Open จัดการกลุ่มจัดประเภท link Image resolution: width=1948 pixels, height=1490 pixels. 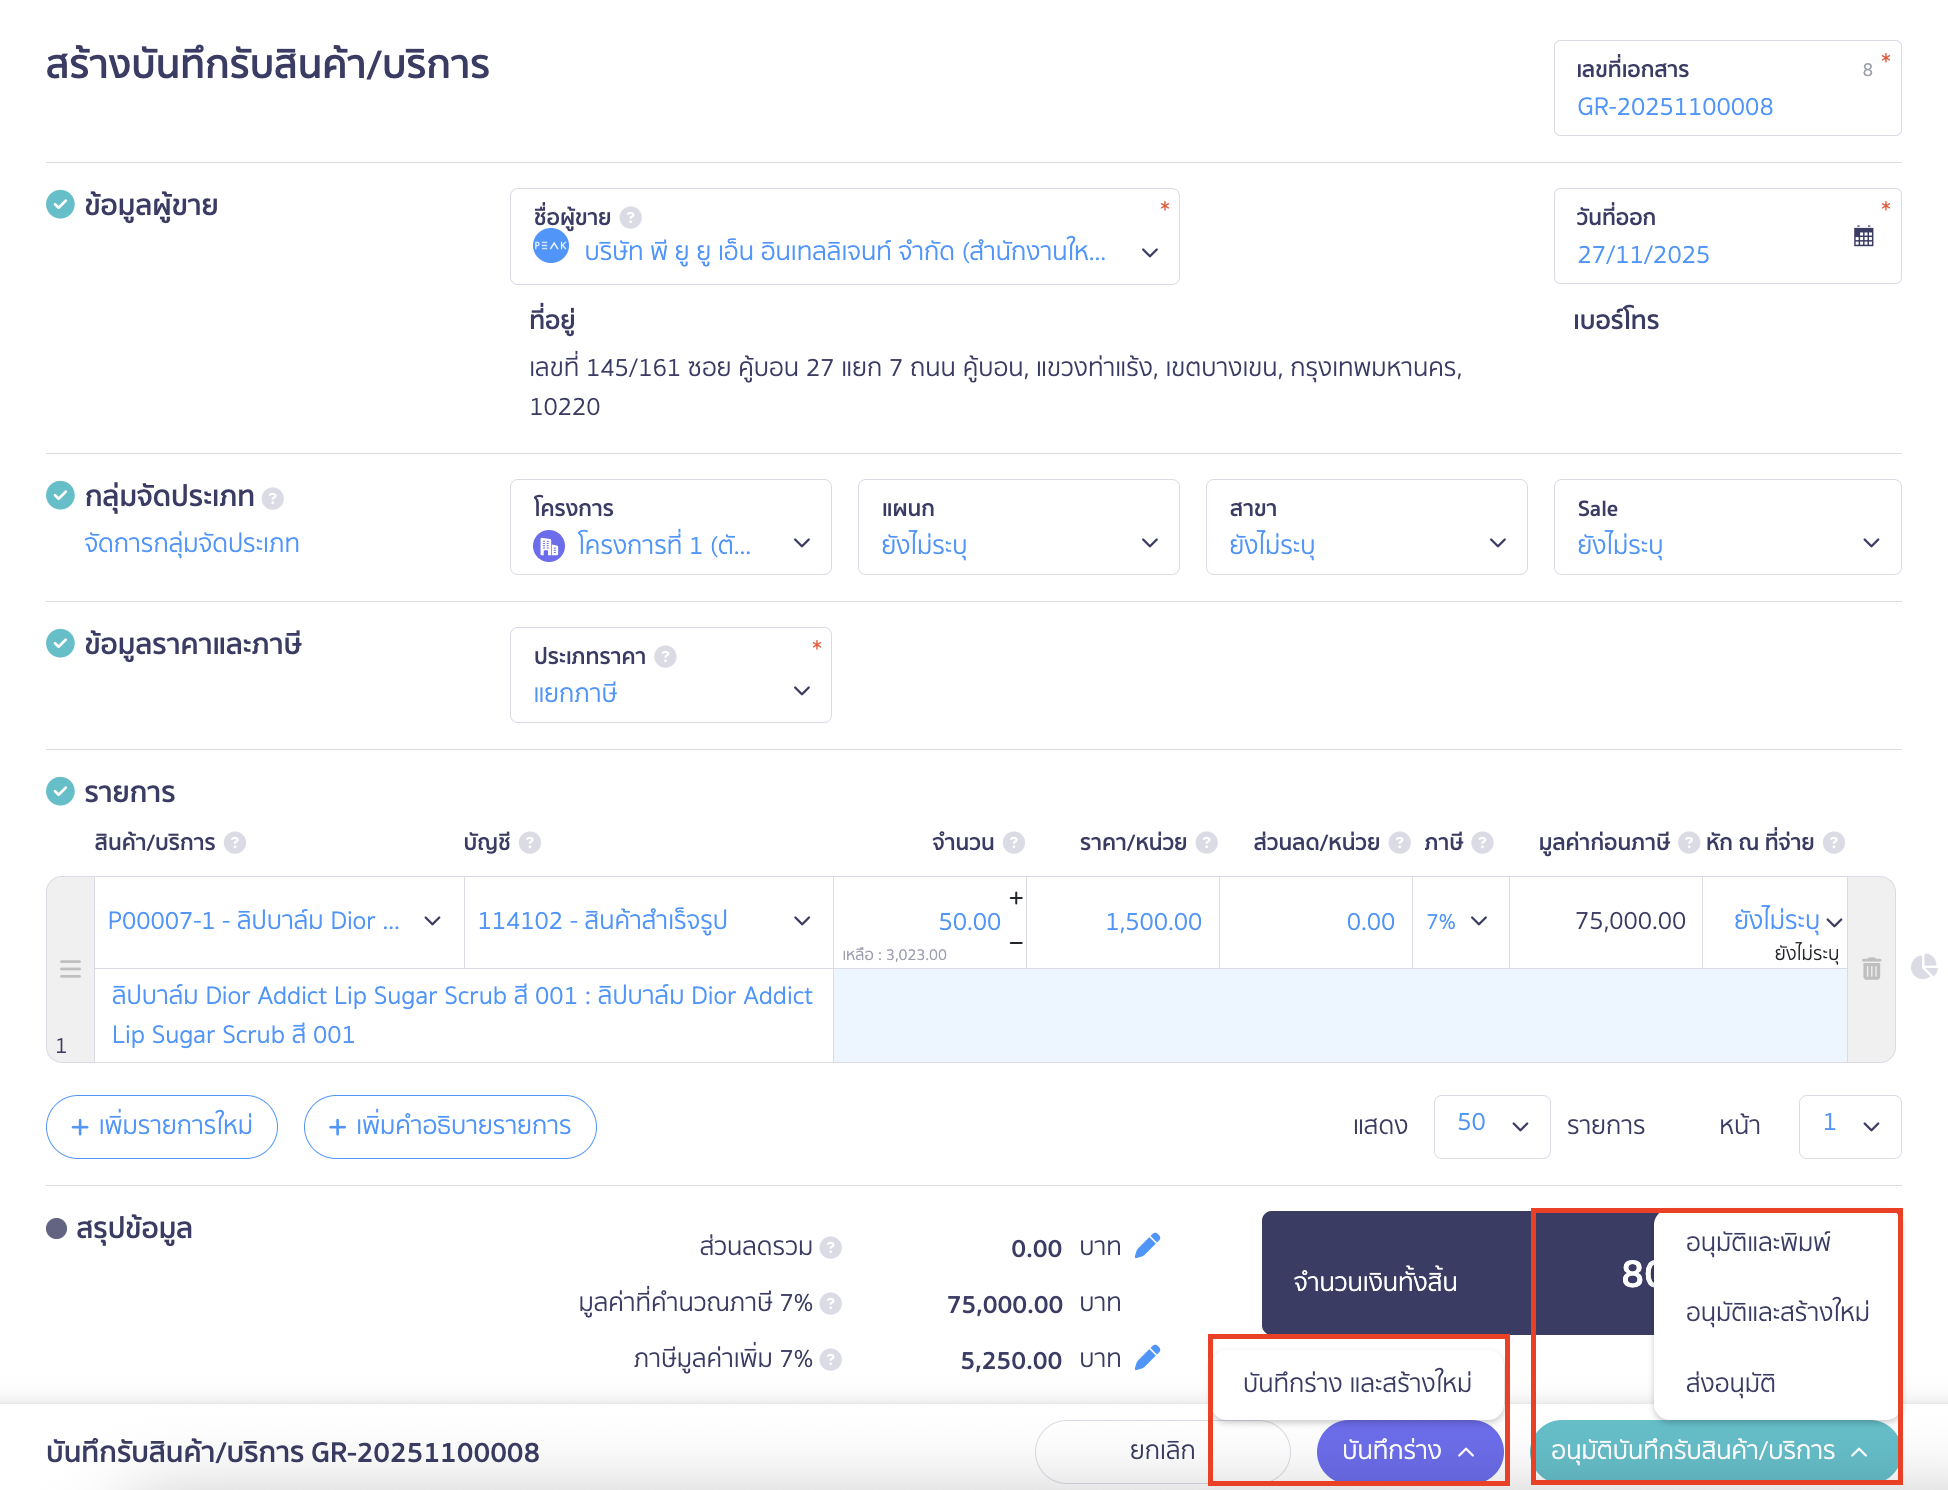coord(192,543)
